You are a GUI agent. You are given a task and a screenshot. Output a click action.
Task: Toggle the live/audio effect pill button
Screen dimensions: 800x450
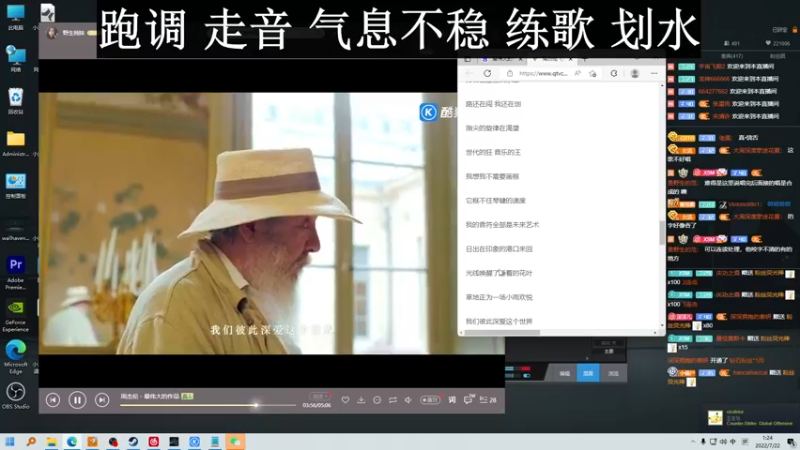pyautogui.click(x=430, y=400)
